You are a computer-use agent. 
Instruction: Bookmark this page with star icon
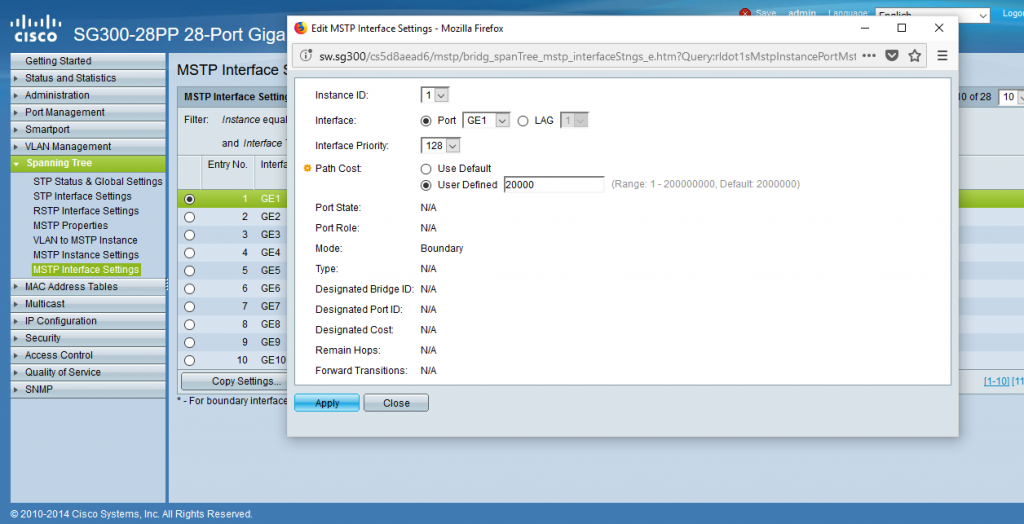915,56
